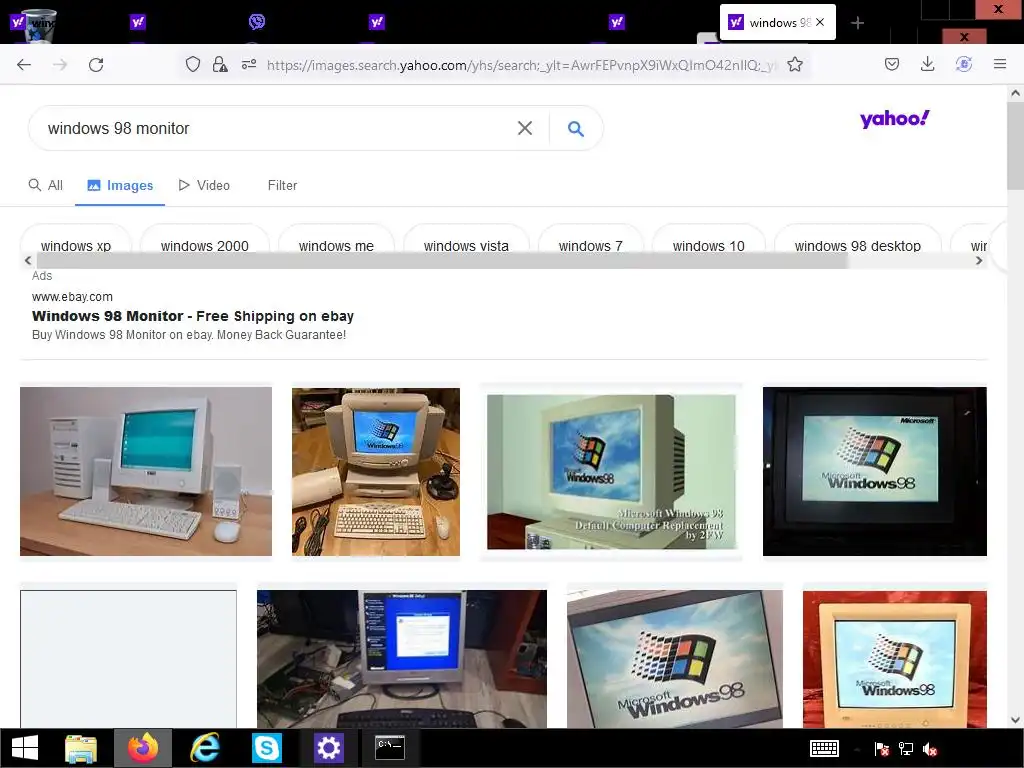
Task: Open the CRT on wooden desk thumbnail
Action: [x=376, y=472]
